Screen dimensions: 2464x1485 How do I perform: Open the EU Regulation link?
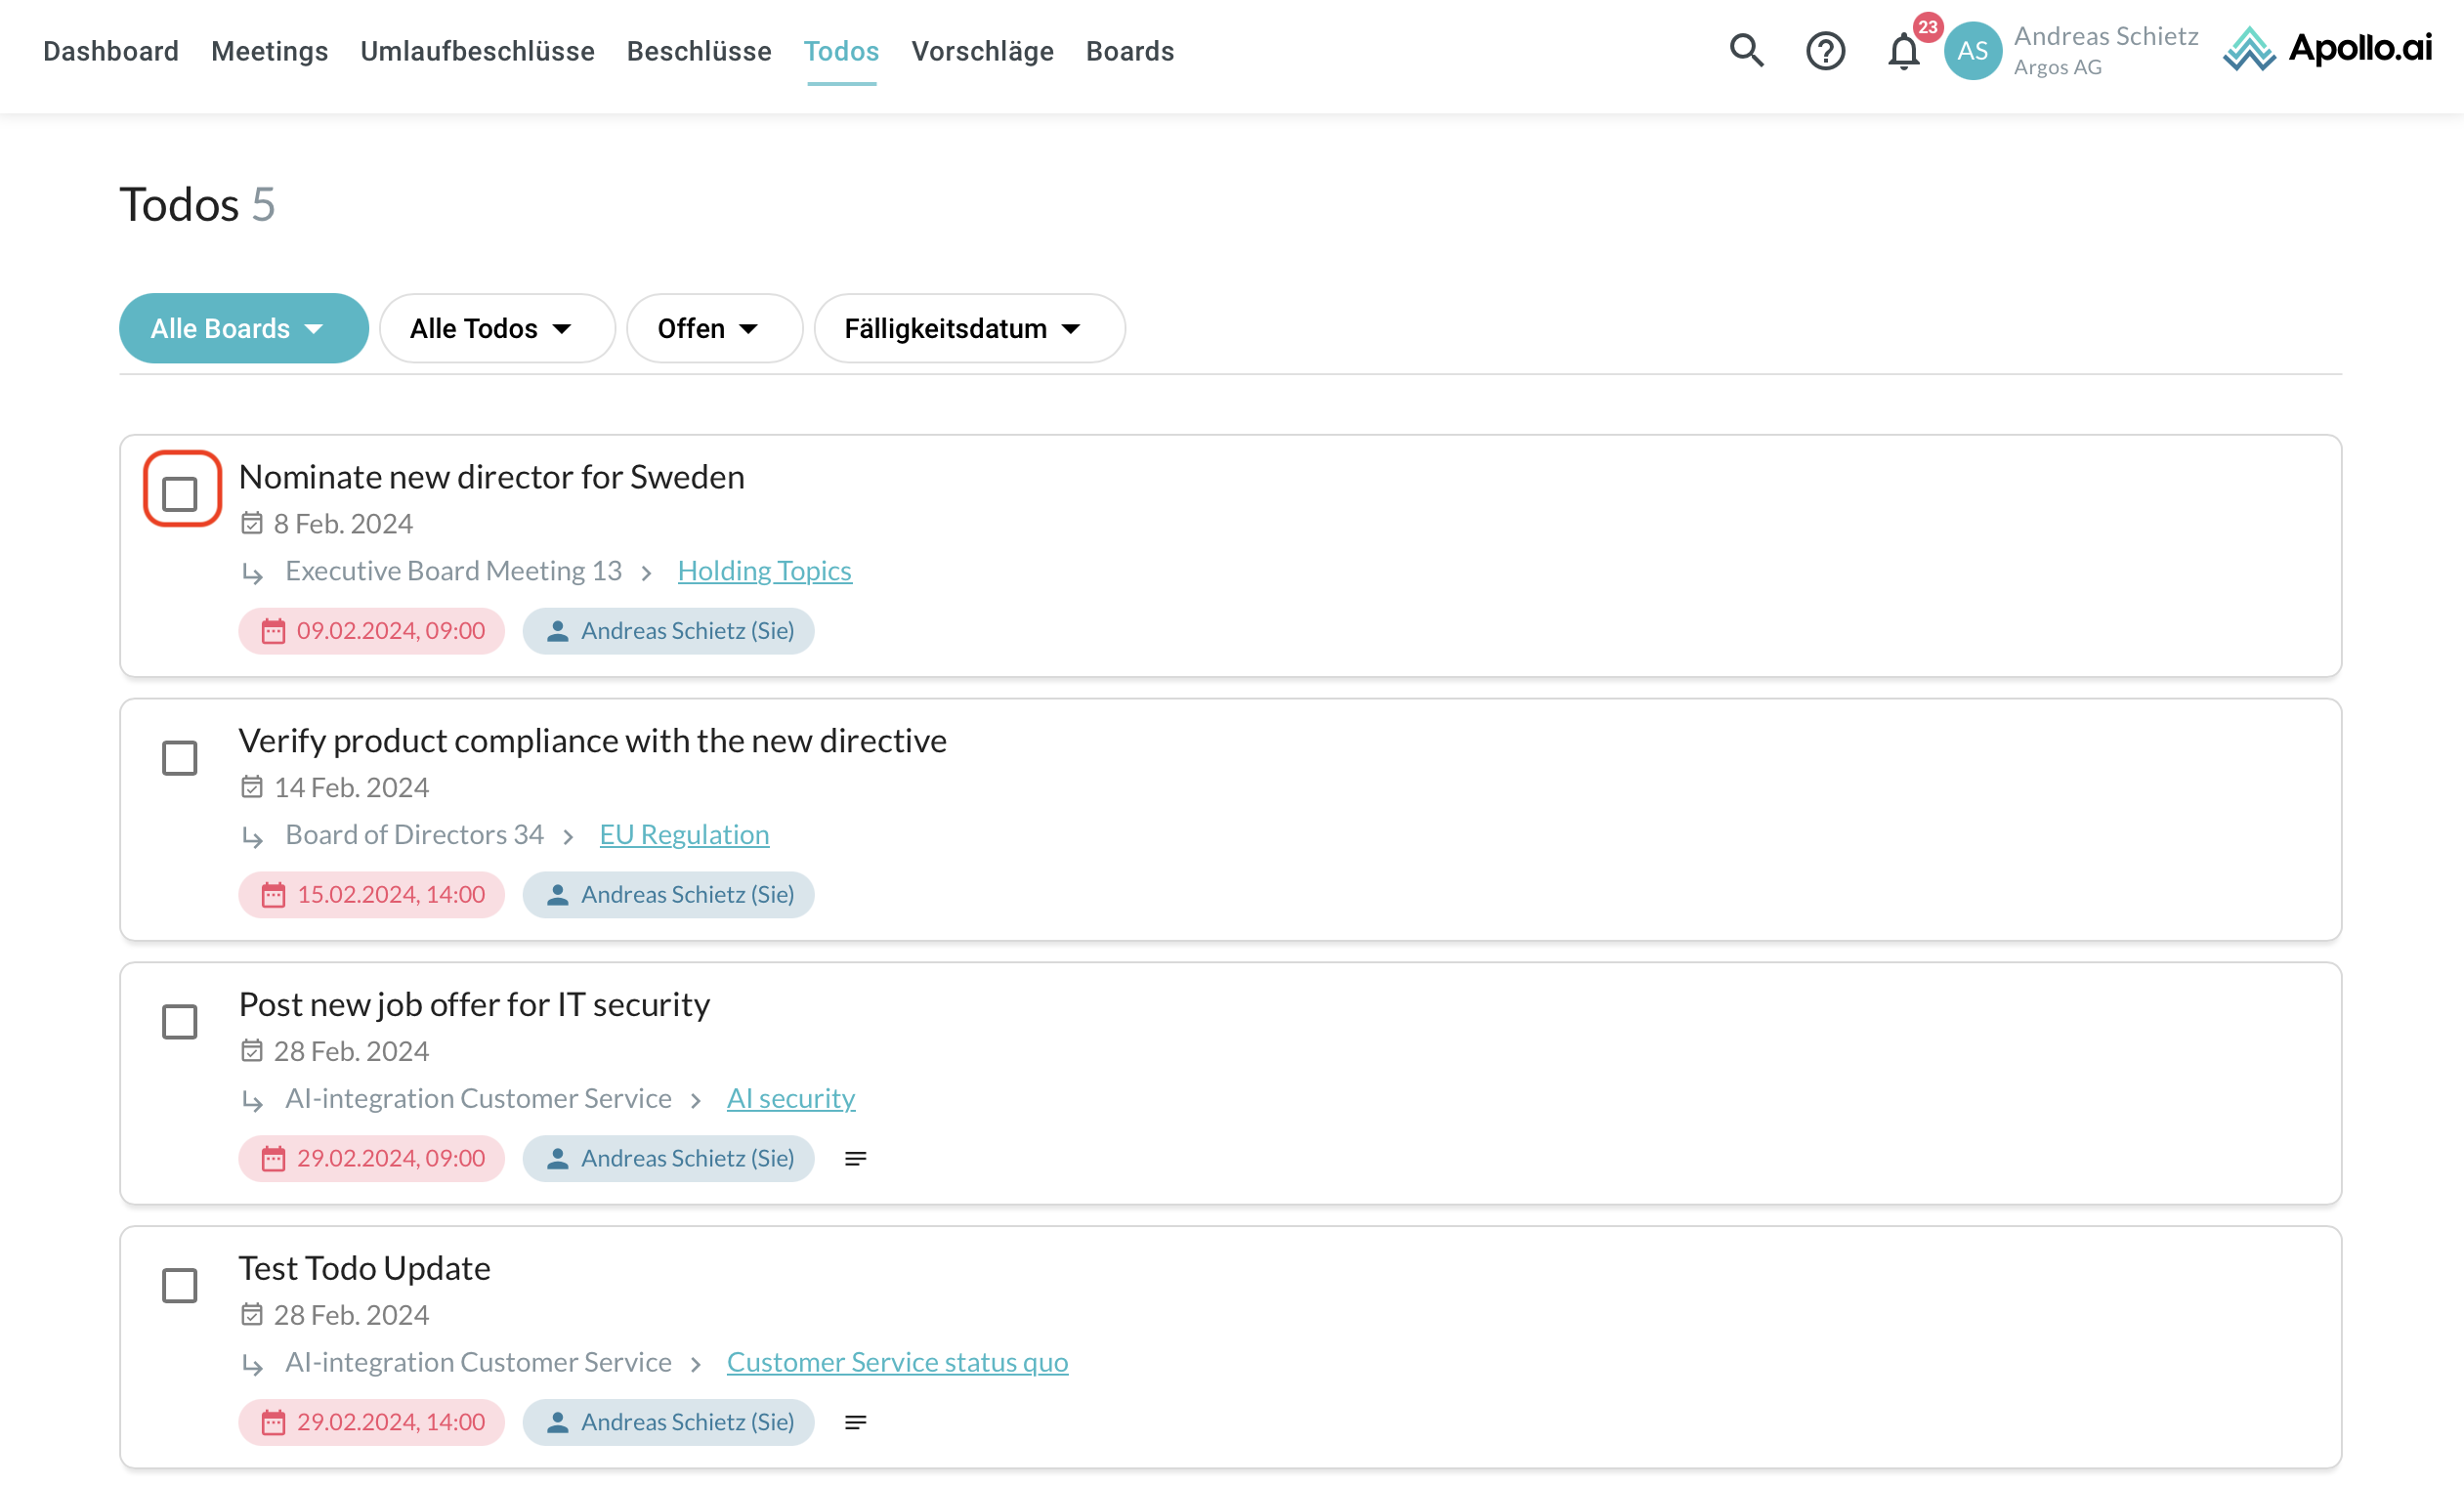pyautogui.click(x=684, y=834)
